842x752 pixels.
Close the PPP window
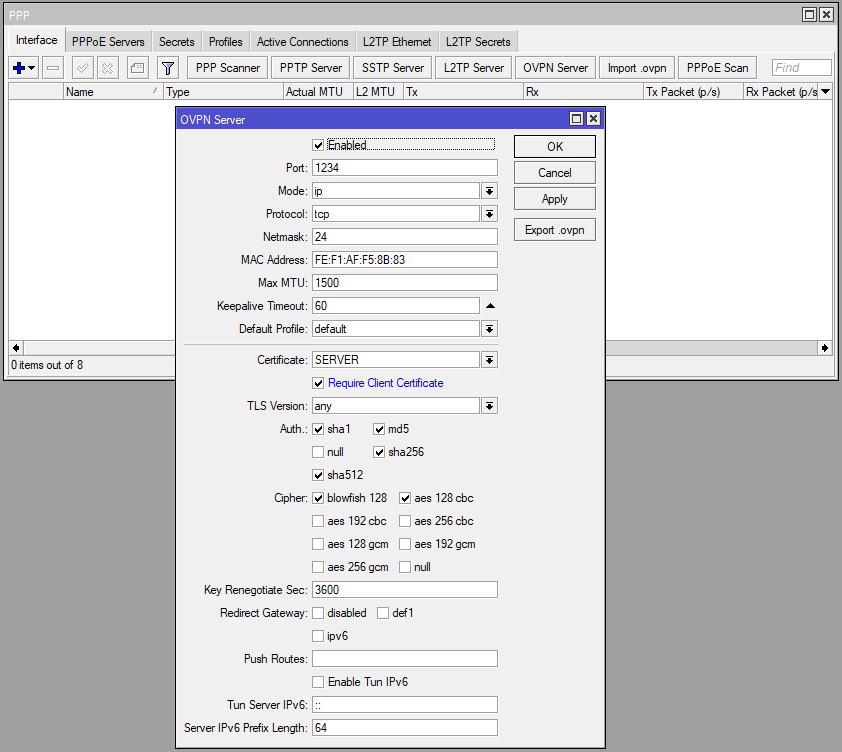[826, 15]
